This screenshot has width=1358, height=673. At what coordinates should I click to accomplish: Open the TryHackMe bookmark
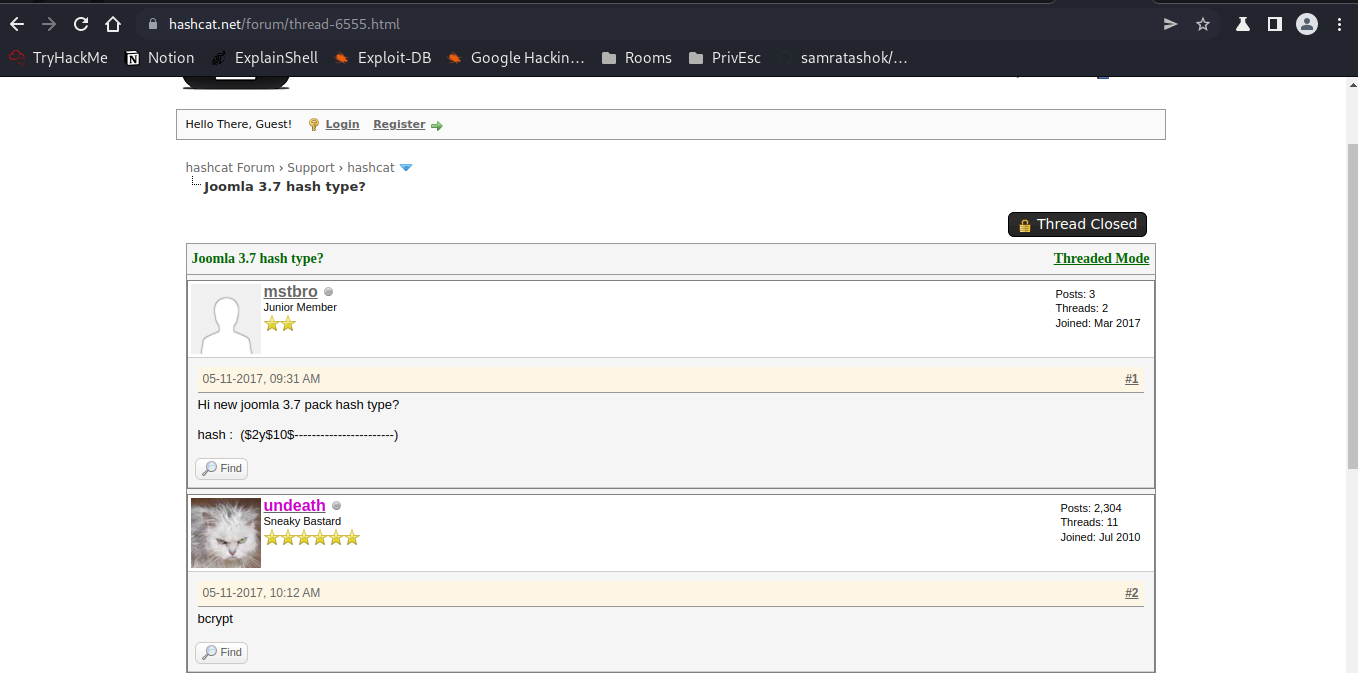pyautogui.click(x=59, y=58)
